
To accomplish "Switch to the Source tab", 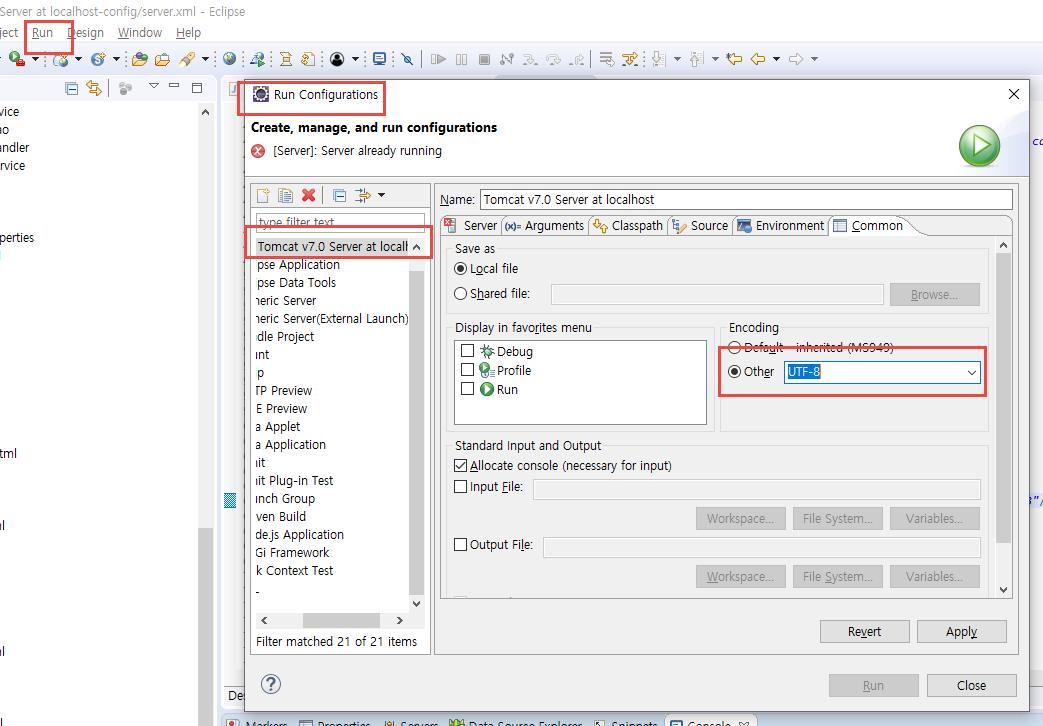I will 700,226.
